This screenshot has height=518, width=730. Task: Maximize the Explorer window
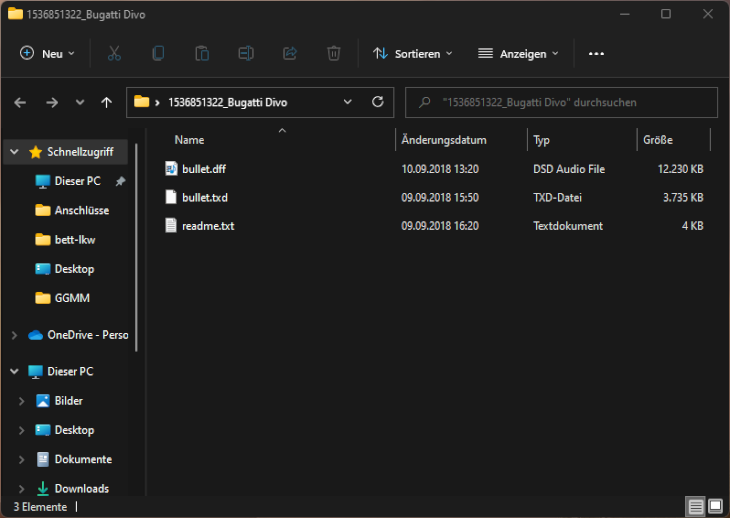tap(666, 14)
